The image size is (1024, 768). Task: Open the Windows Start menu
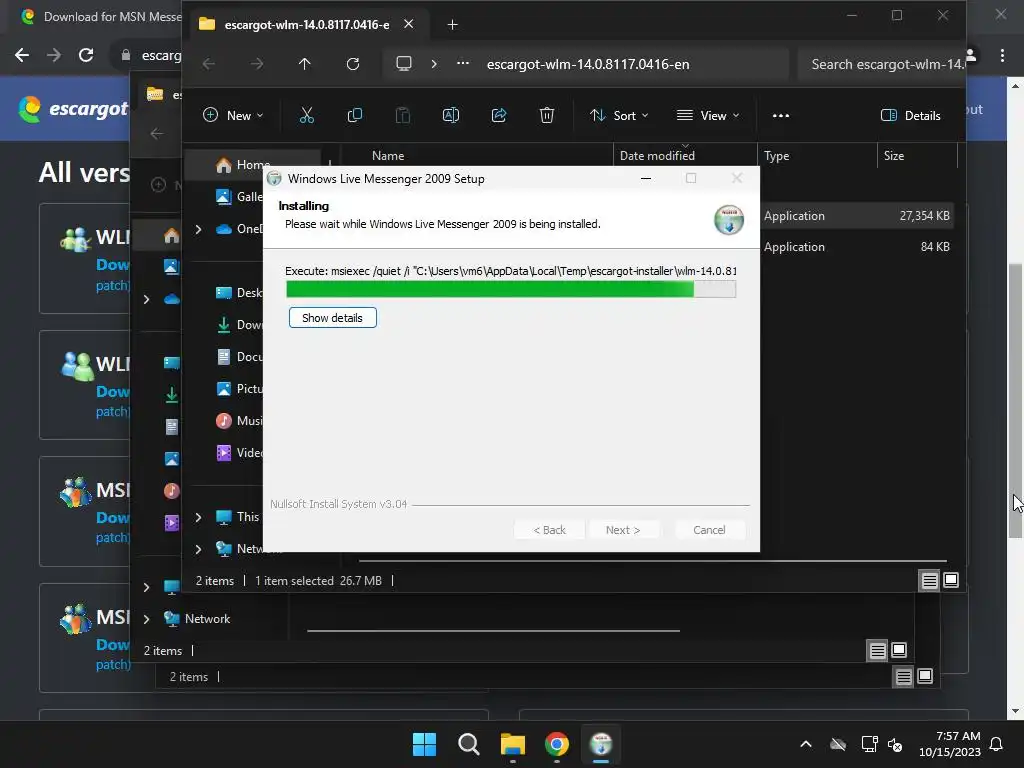[x=424, y=744]
